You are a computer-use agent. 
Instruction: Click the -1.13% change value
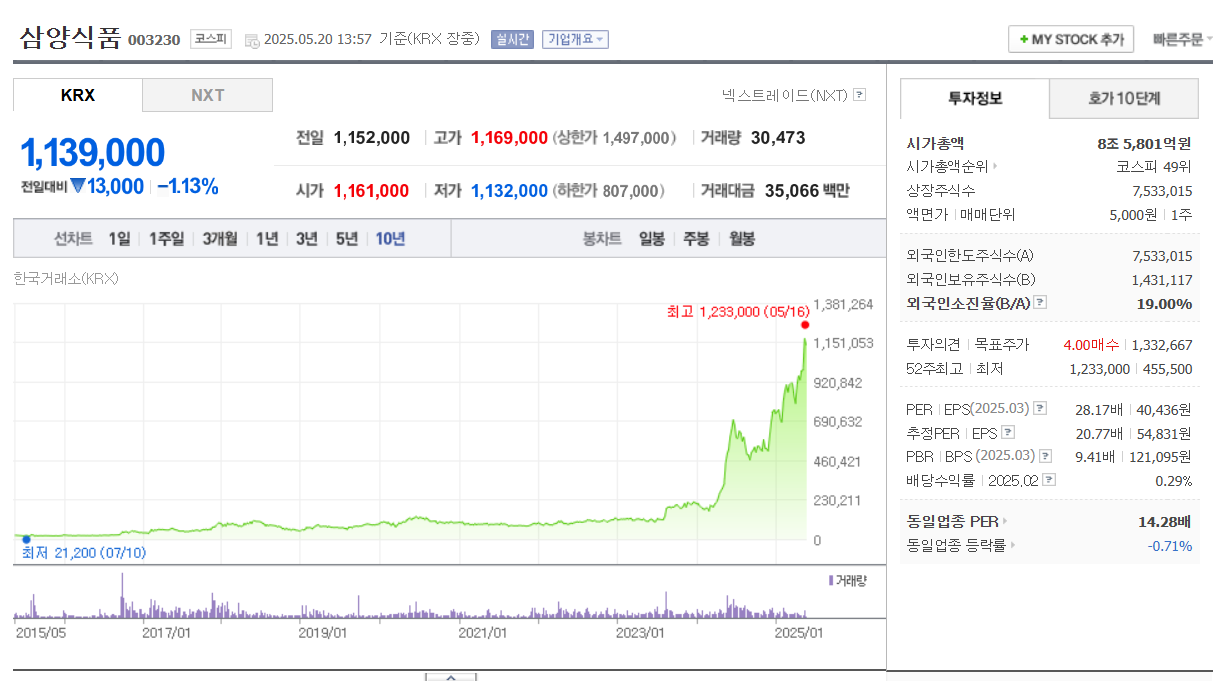pos(188,186)
